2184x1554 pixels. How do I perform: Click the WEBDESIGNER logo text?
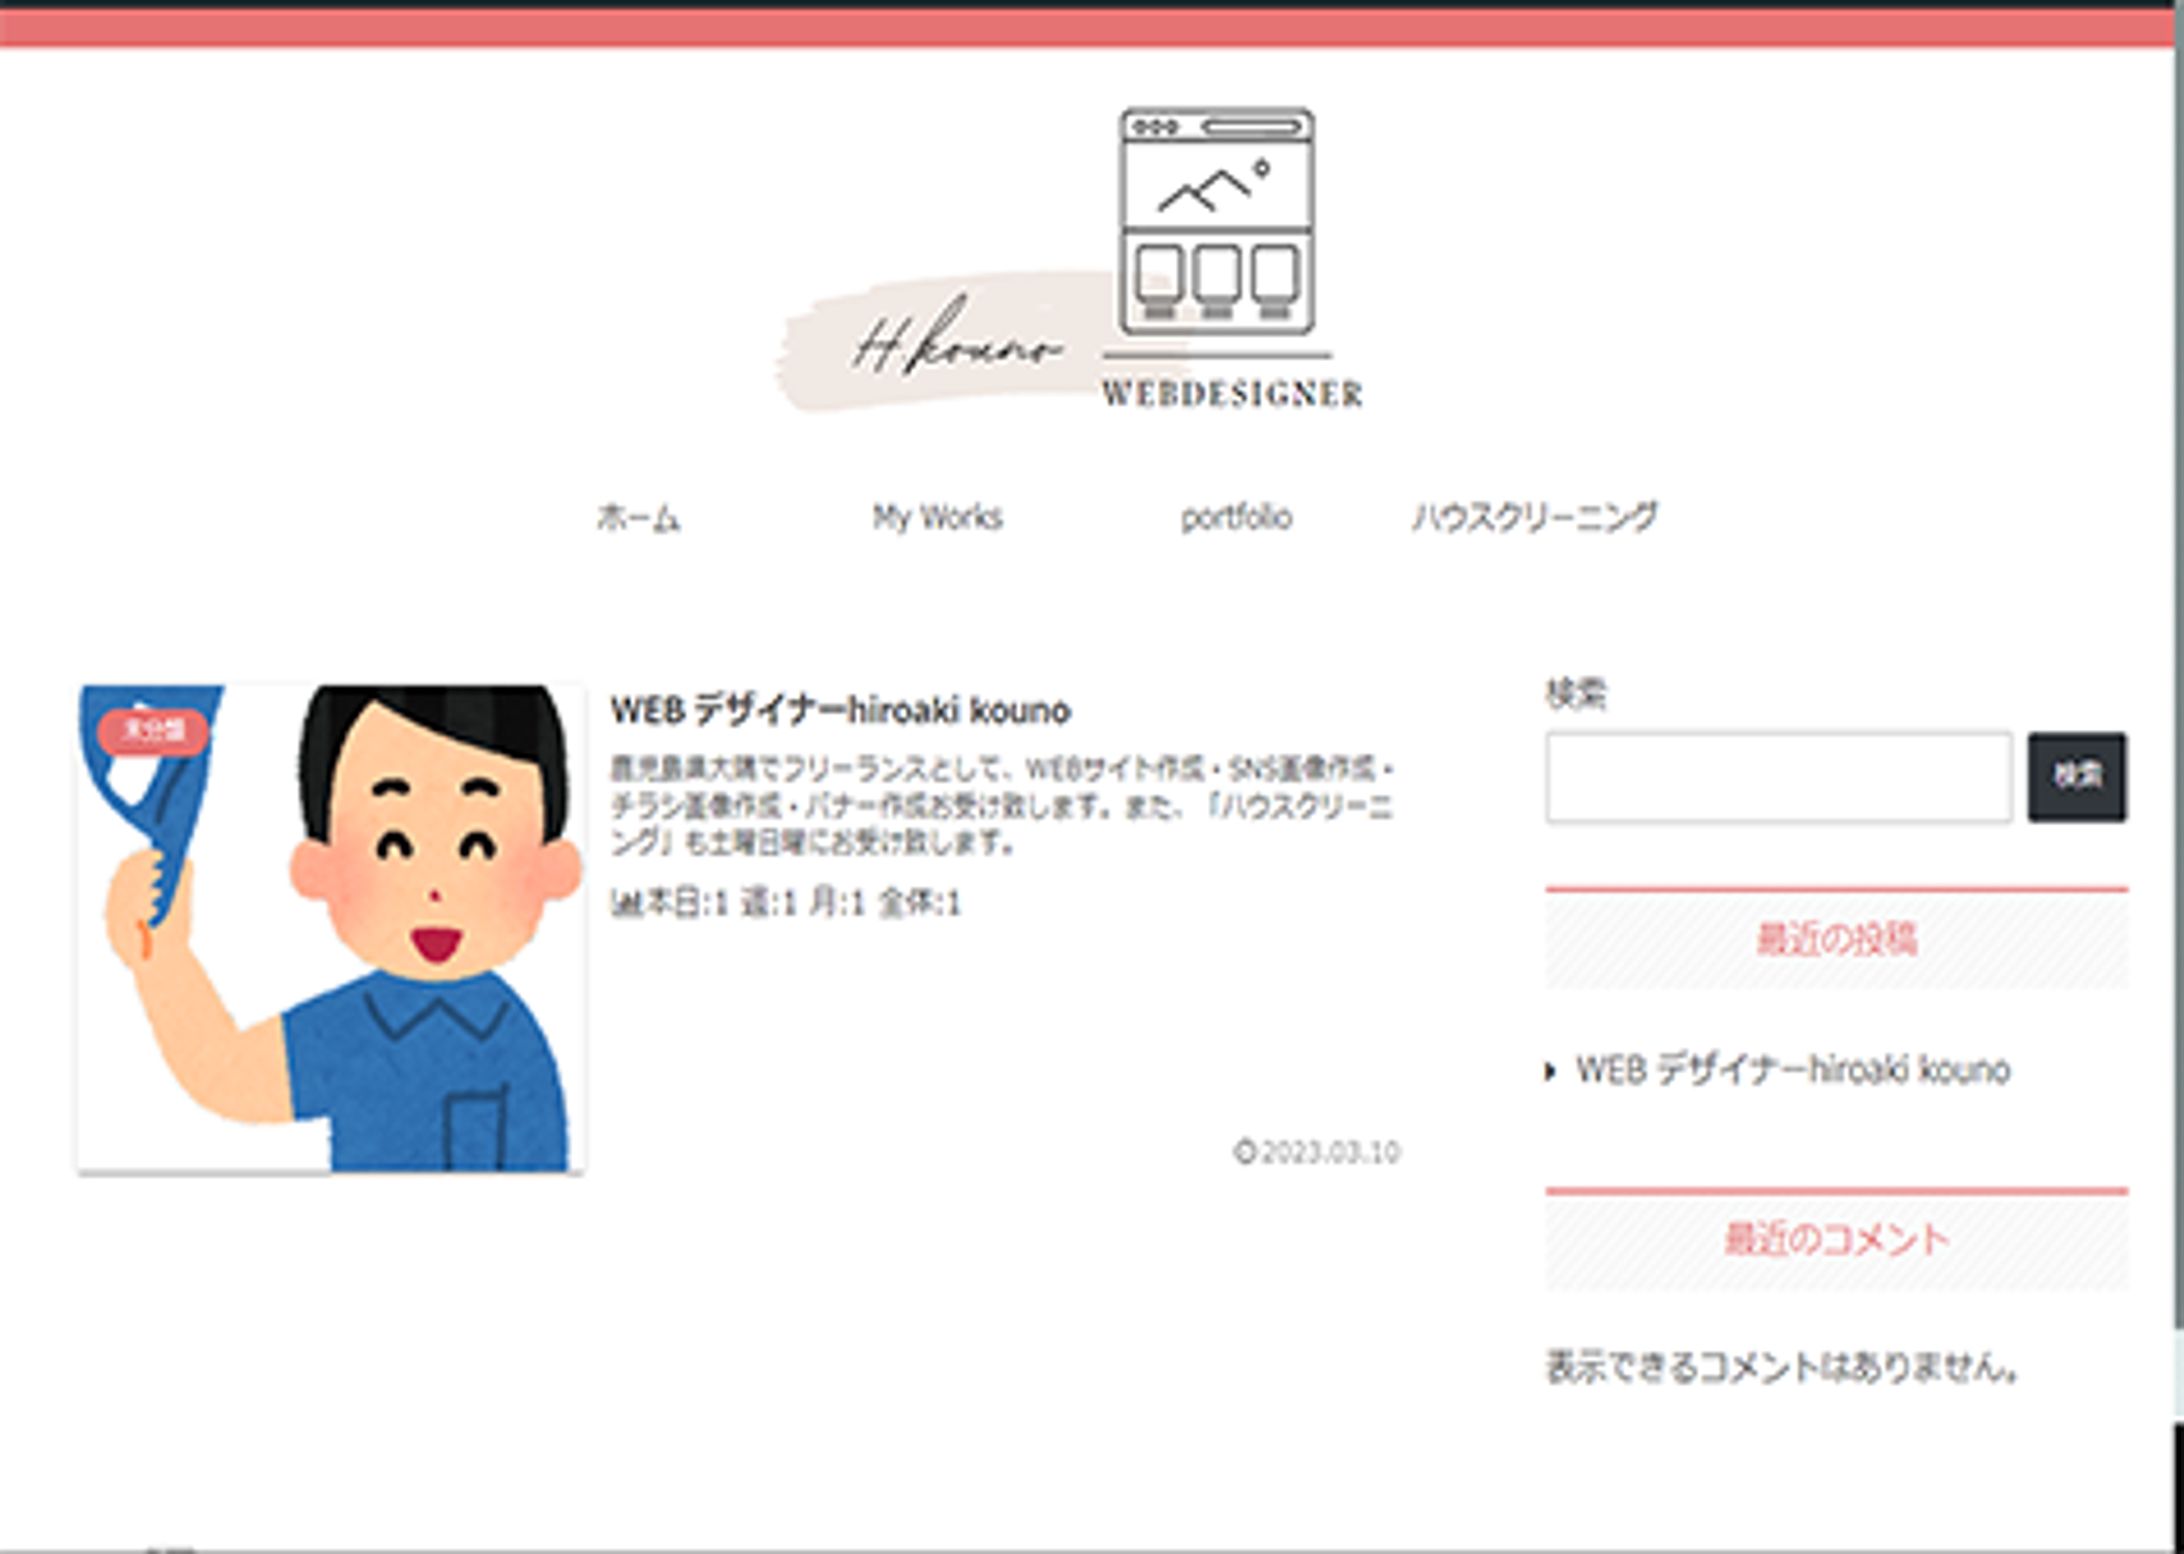(1232, 393)
